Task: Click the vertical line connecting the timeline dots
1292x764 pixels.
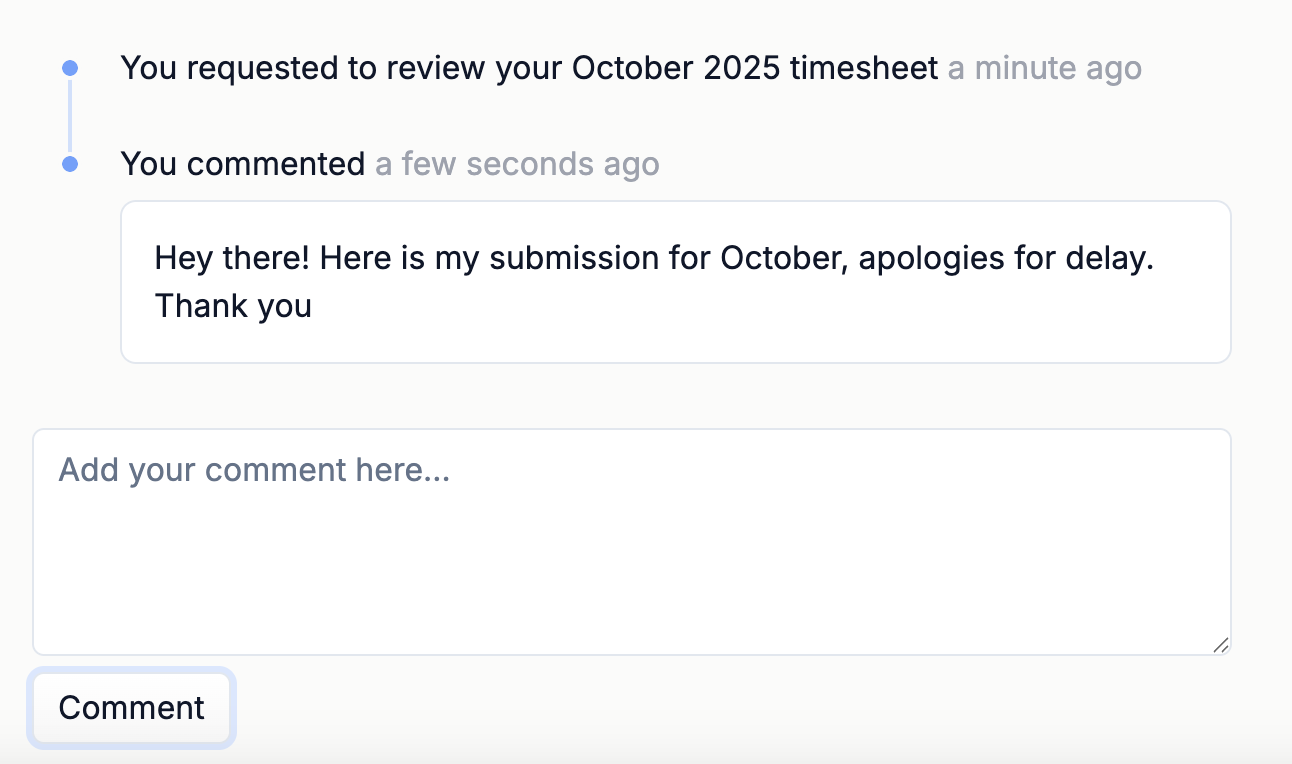Action: (x=70, y=116)
